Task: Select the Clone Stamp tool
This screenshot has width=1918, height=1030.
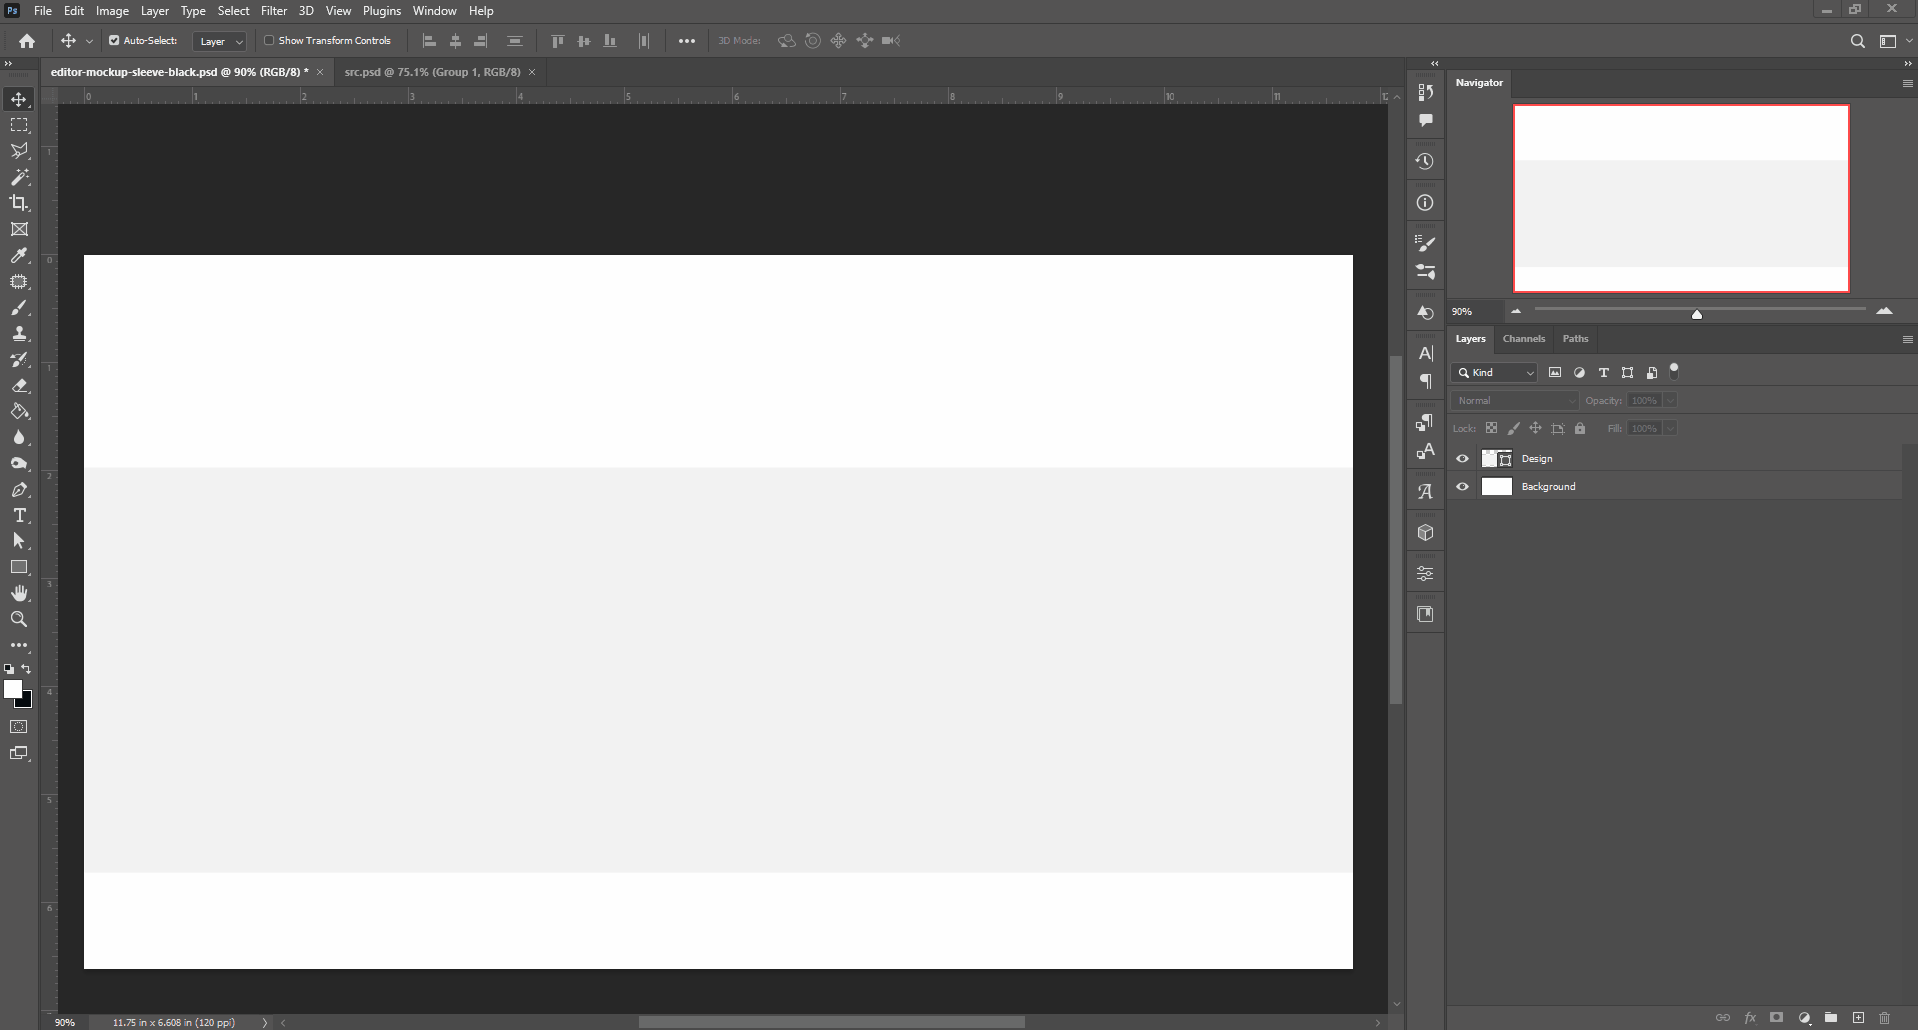Action: (18, 334)
